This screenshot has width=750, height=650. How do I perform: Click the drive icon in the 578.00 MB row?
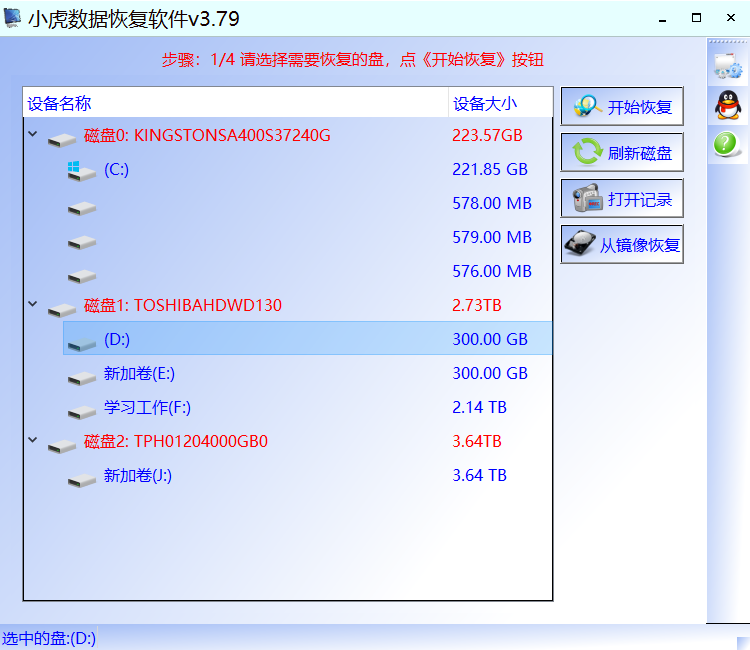82,208
